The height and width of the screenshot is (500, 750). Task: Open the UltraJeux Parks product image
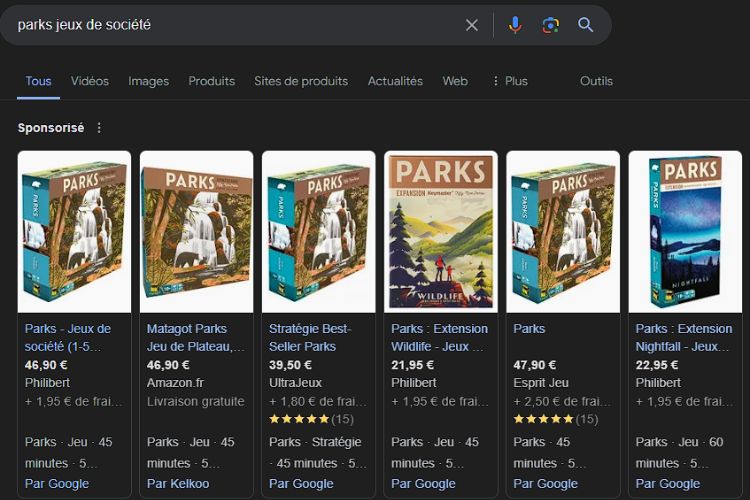tap(319, 232)
